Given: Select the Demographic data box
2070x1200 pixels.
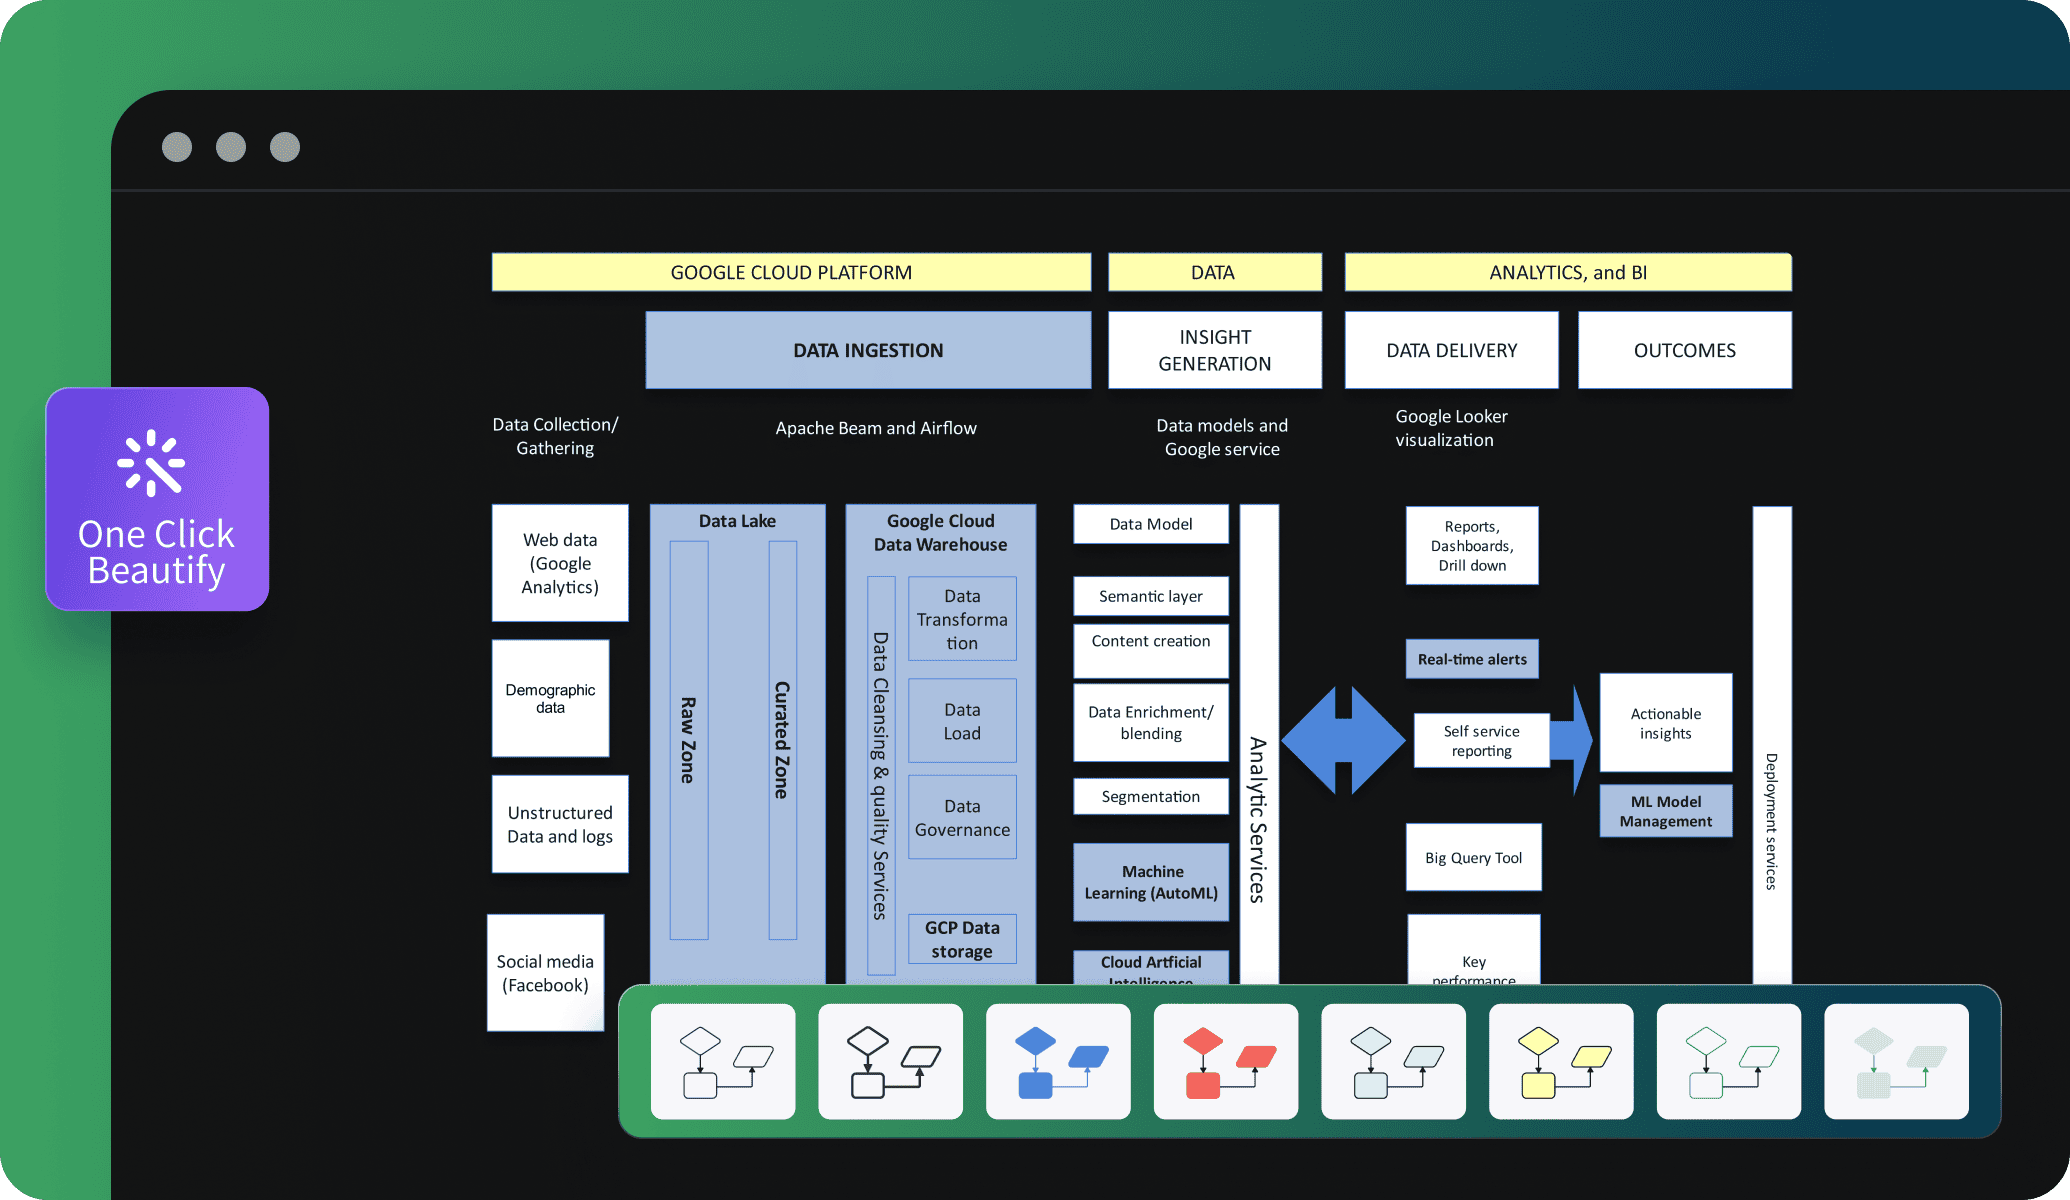Looking at the screenshot, I should point(550,698).
